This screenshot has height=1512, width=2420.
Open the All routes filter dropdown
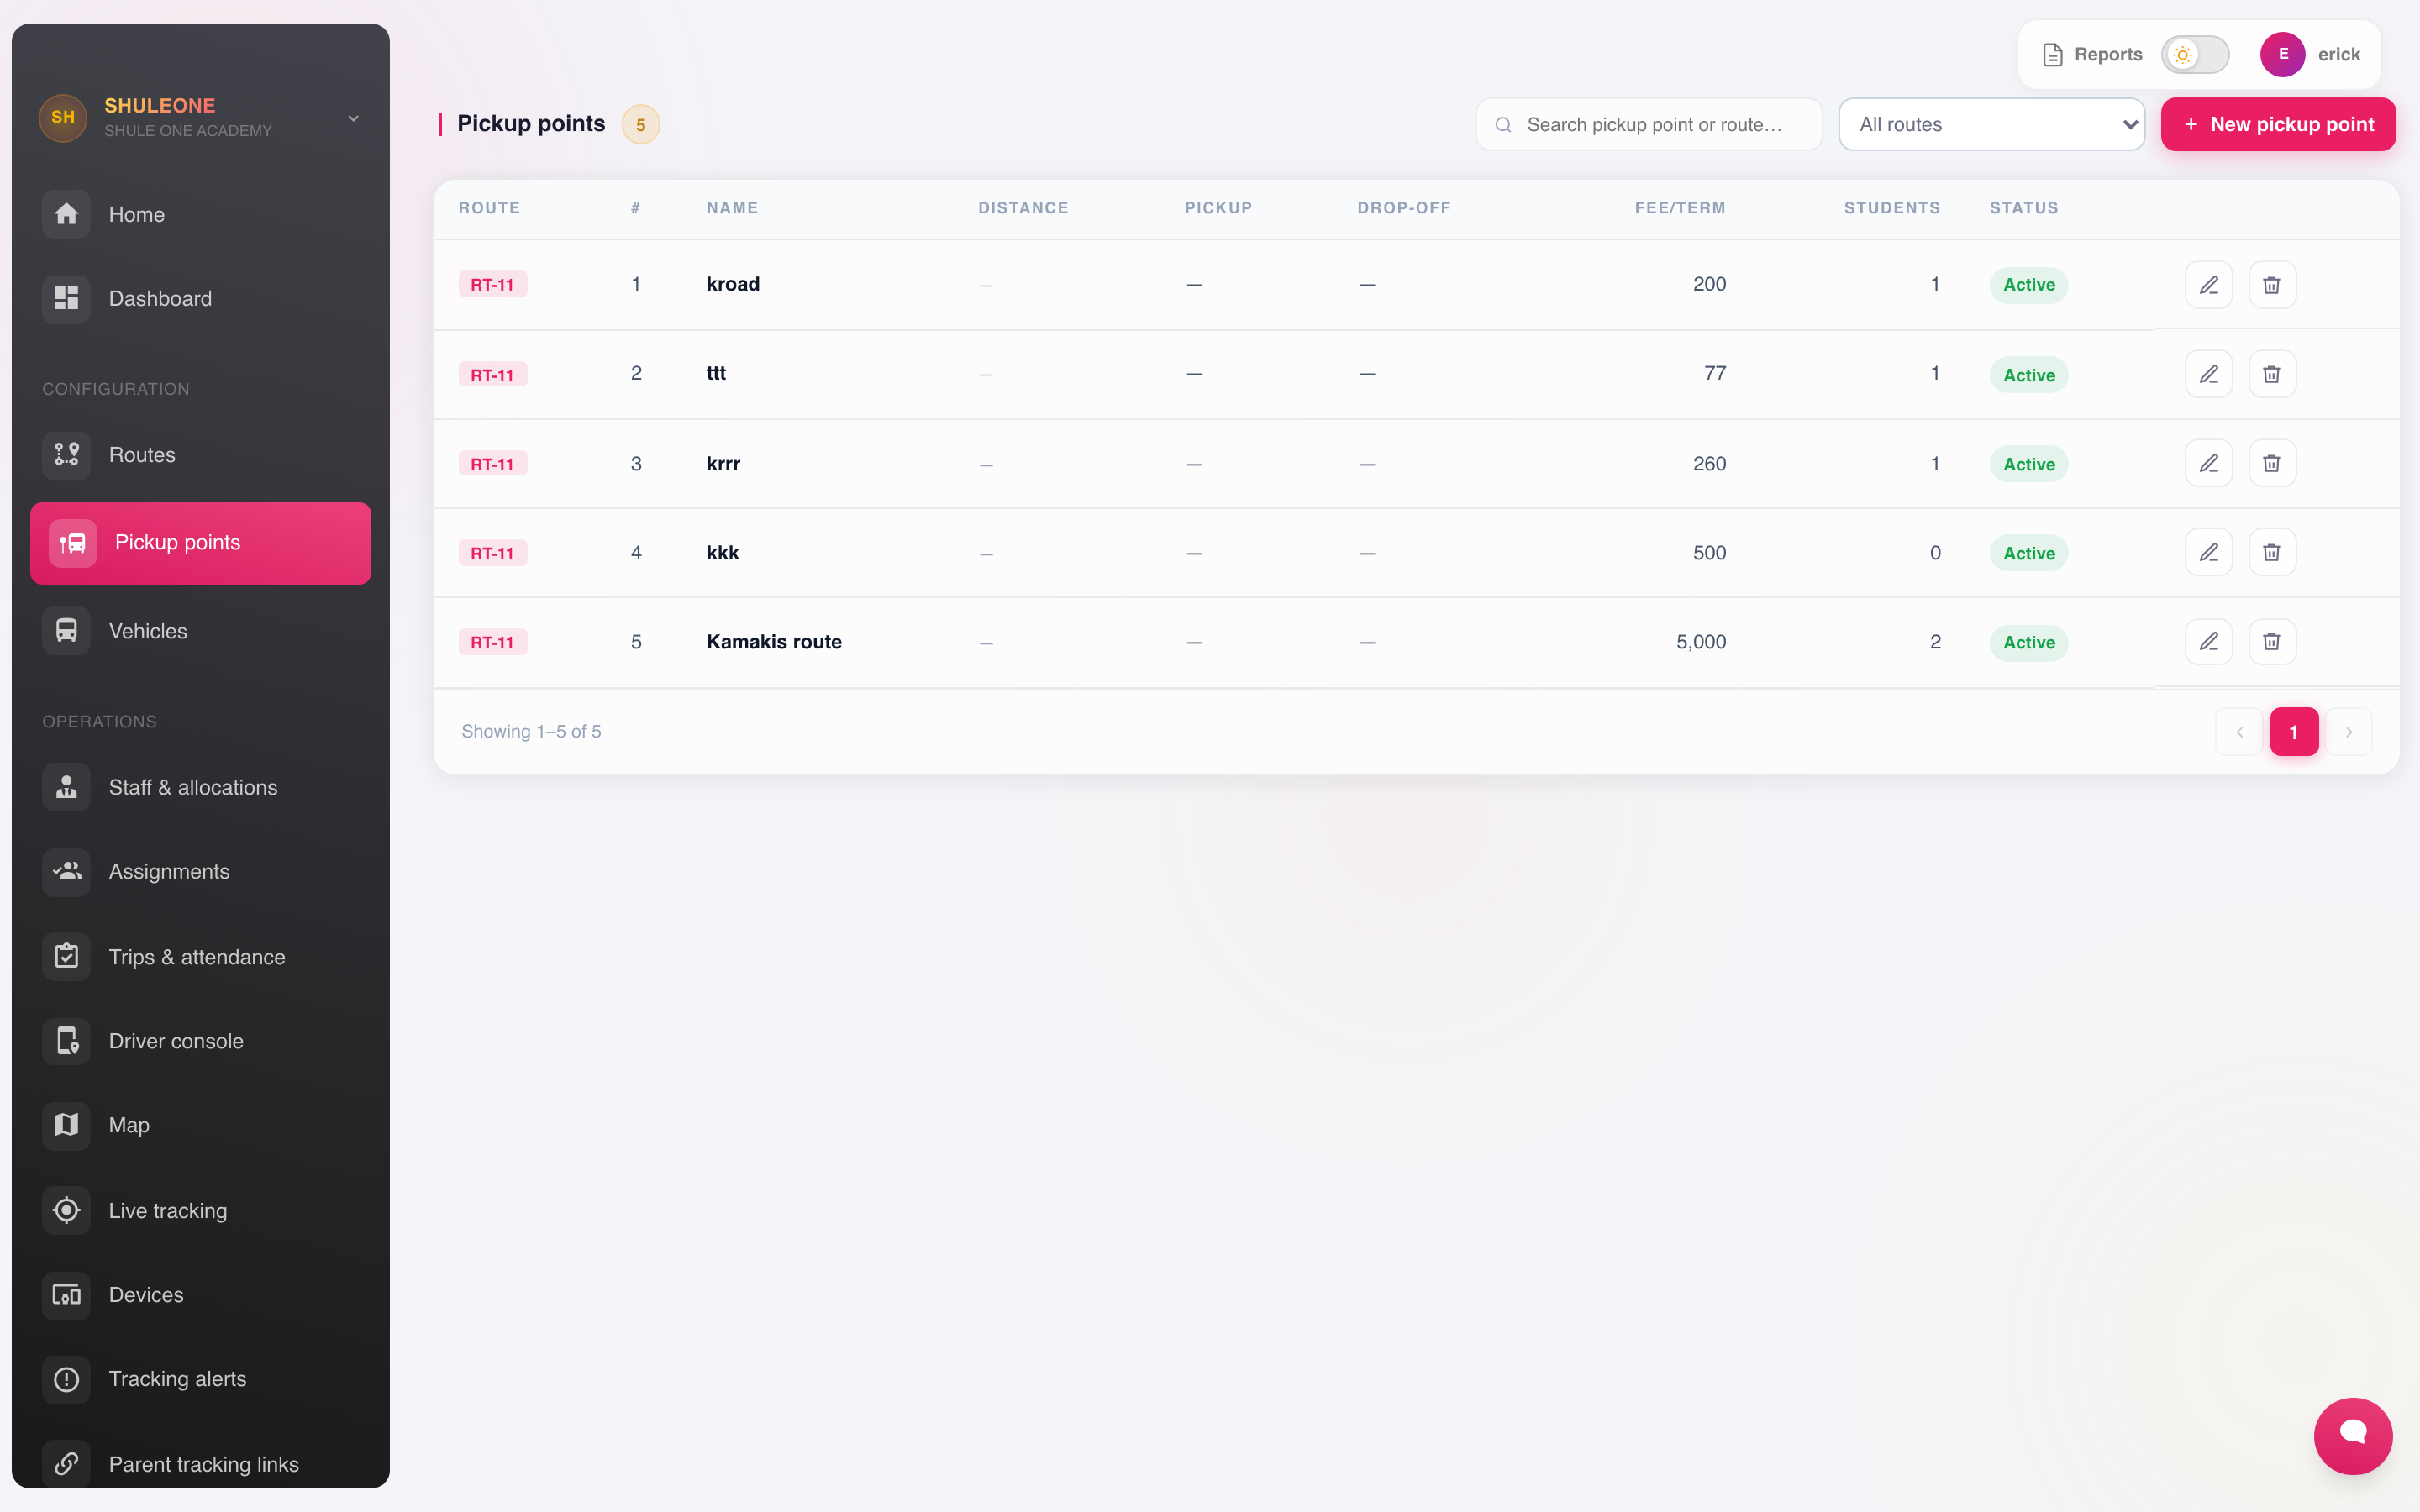[x=1991, y=124]
